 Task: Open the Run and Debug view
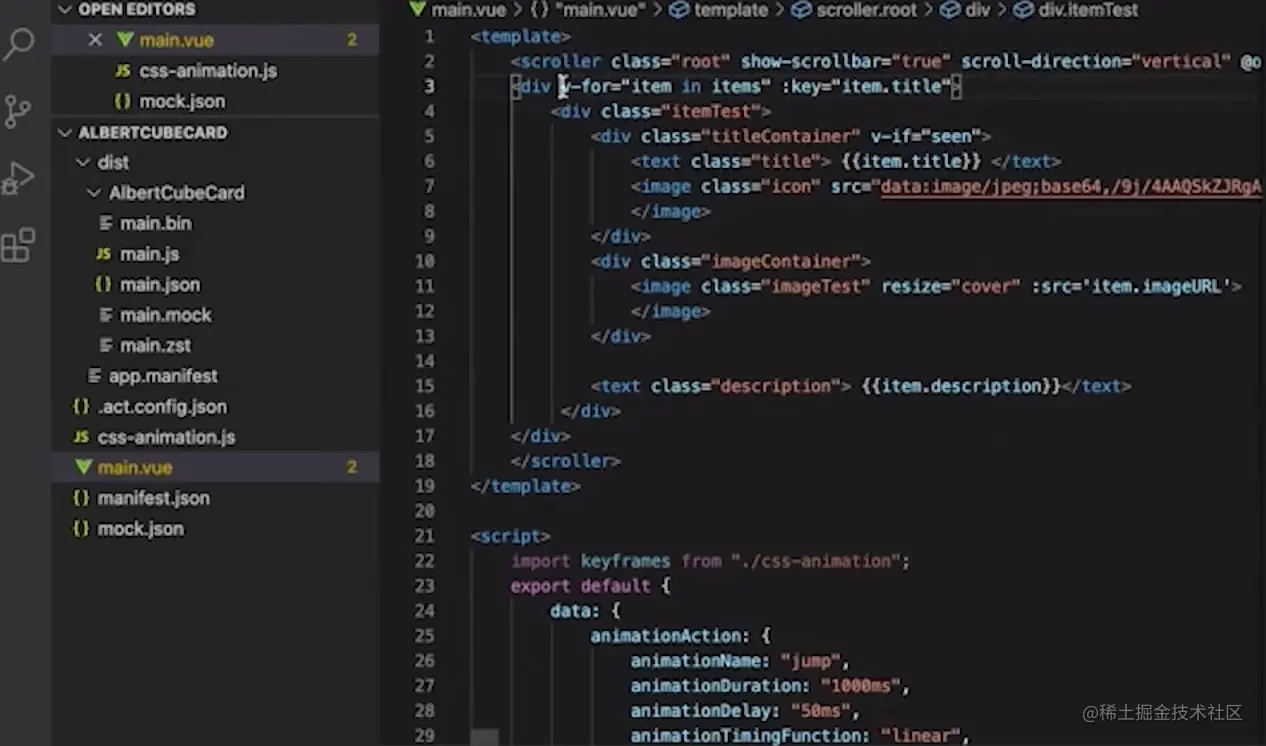pyautogui.click(x=19, y=178)
